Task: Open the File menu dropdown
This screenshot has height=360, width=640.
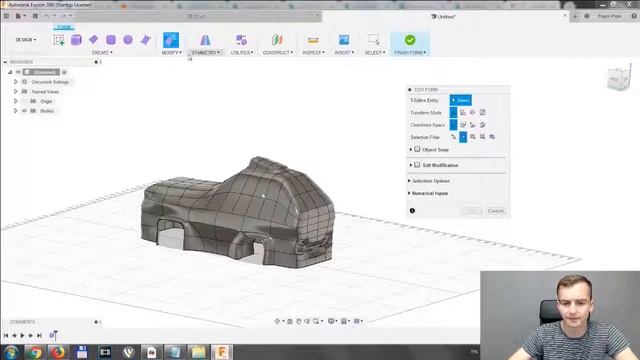Action: [20, 16]
